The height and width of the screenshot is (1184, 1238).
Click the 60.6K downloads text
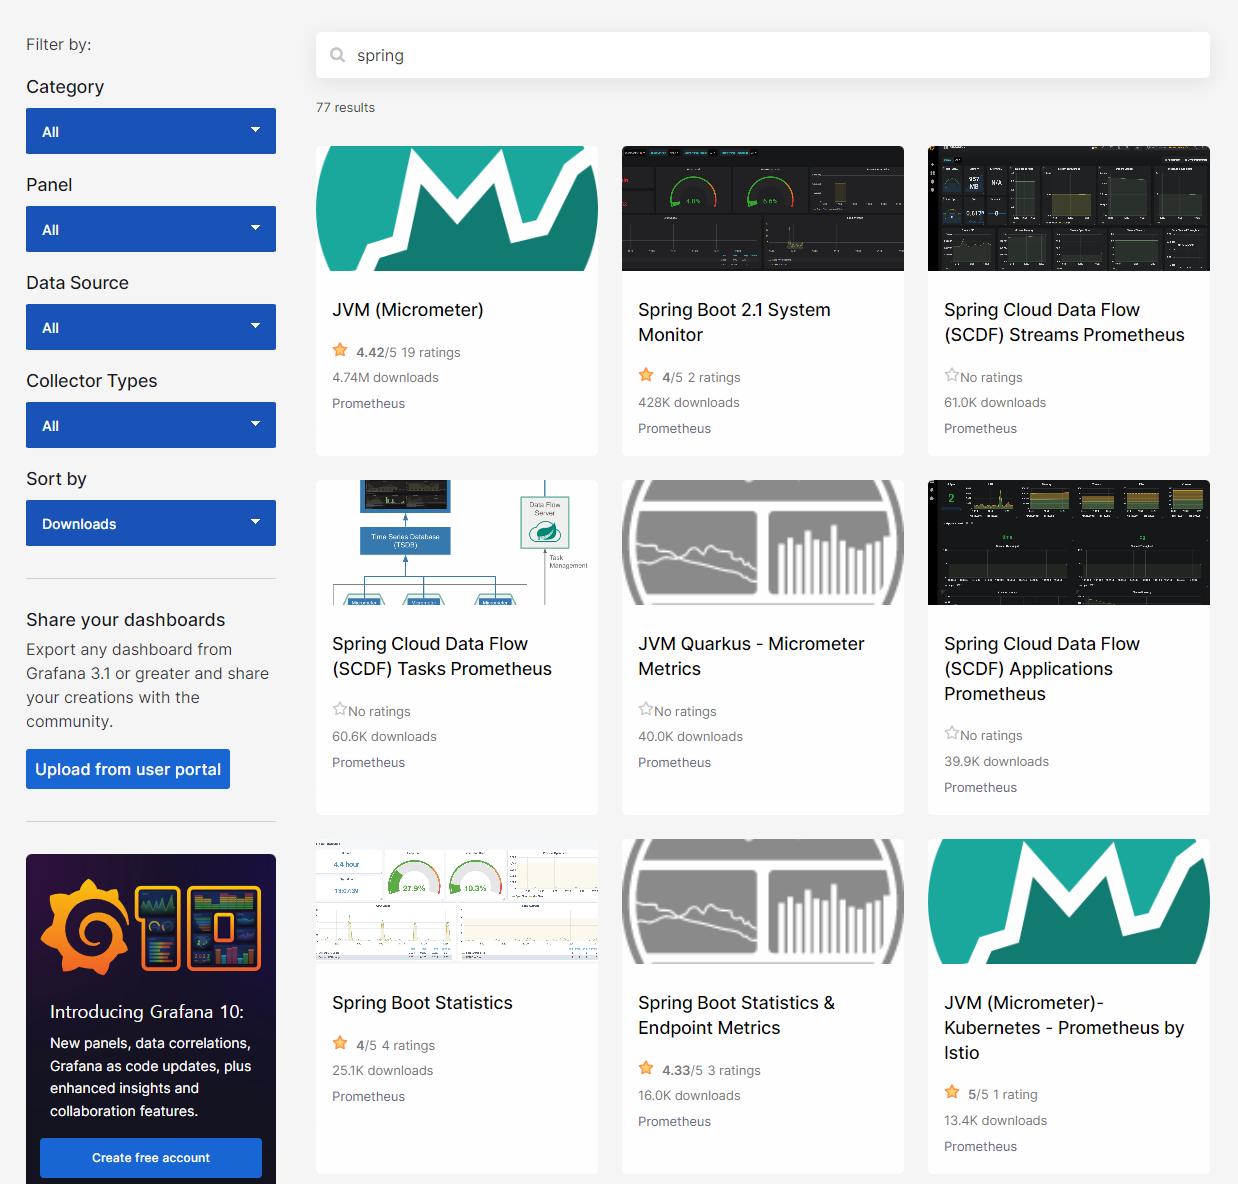coord(384,737)
